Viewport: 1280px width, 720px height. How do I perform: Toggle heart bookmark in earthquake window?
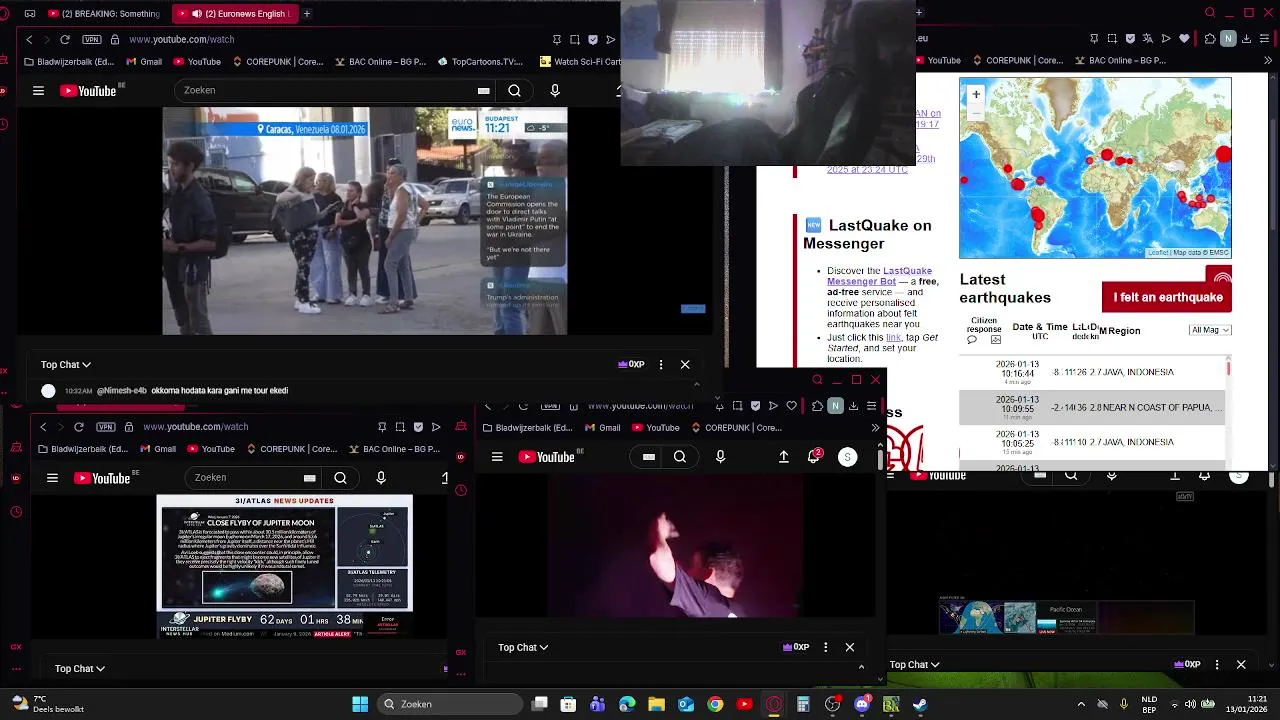tap(1185, 39)
